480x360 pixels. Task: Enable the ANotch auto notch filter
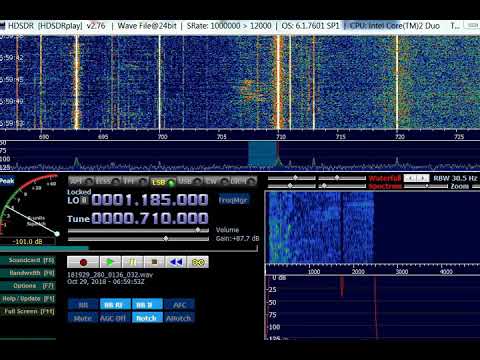coord(179,318)
